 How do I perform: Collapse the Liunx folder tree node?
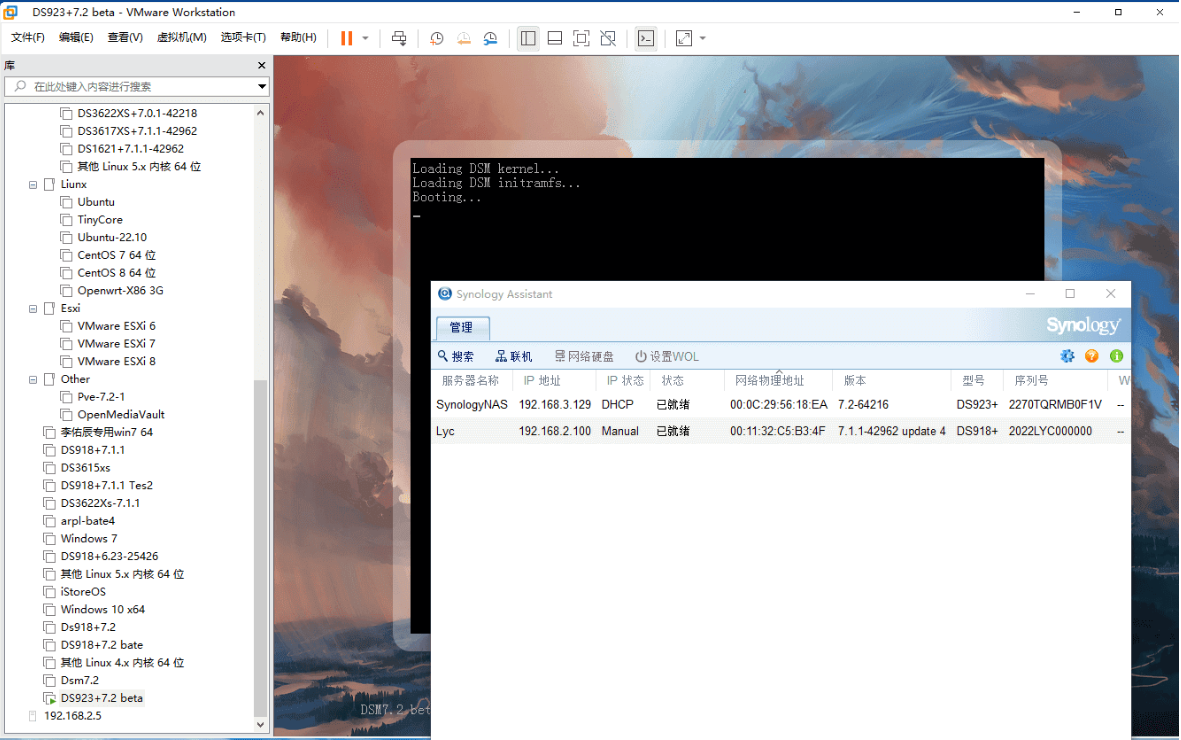click(x=33, y=185)
